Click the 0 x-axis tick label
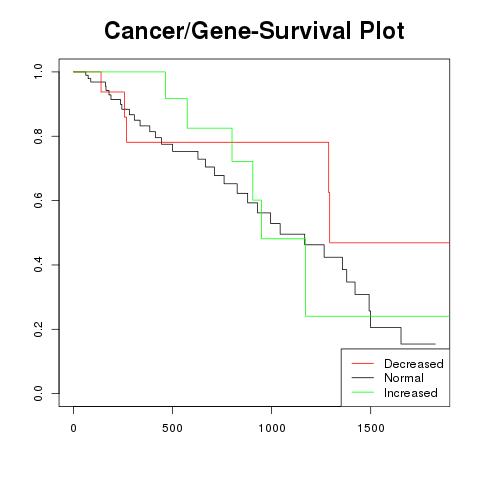The height and width of the screenshot is (480, 480). click(73, 428)
